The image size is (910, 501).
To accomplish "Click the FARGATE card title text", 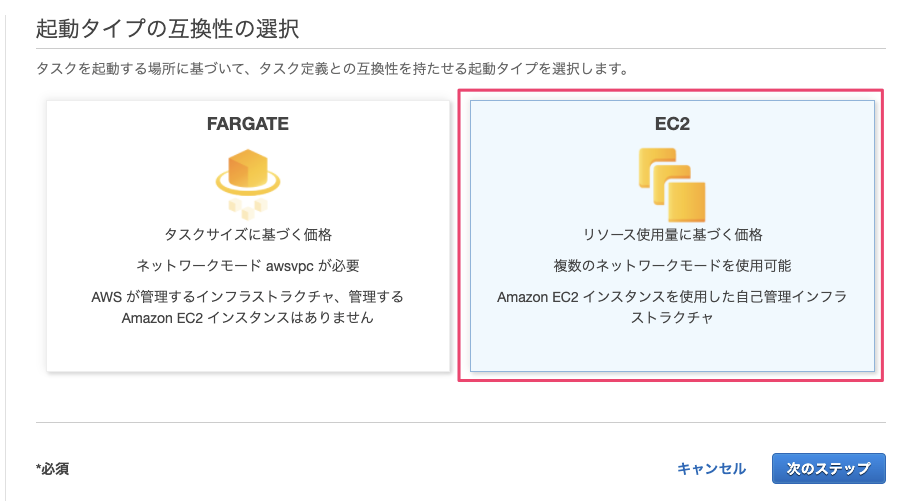I will tap(248, 124).
